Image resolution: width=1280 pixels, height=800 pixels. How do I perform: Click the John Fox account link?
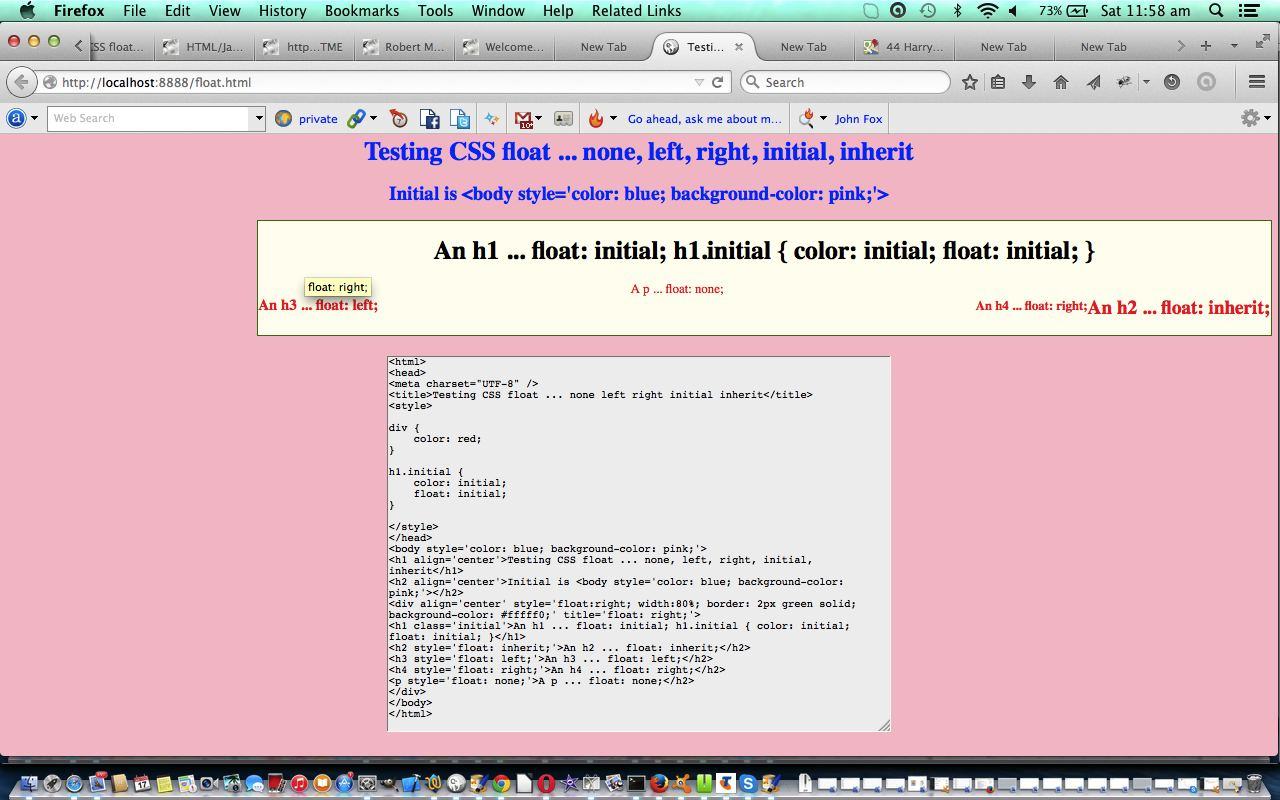point(860,118)
